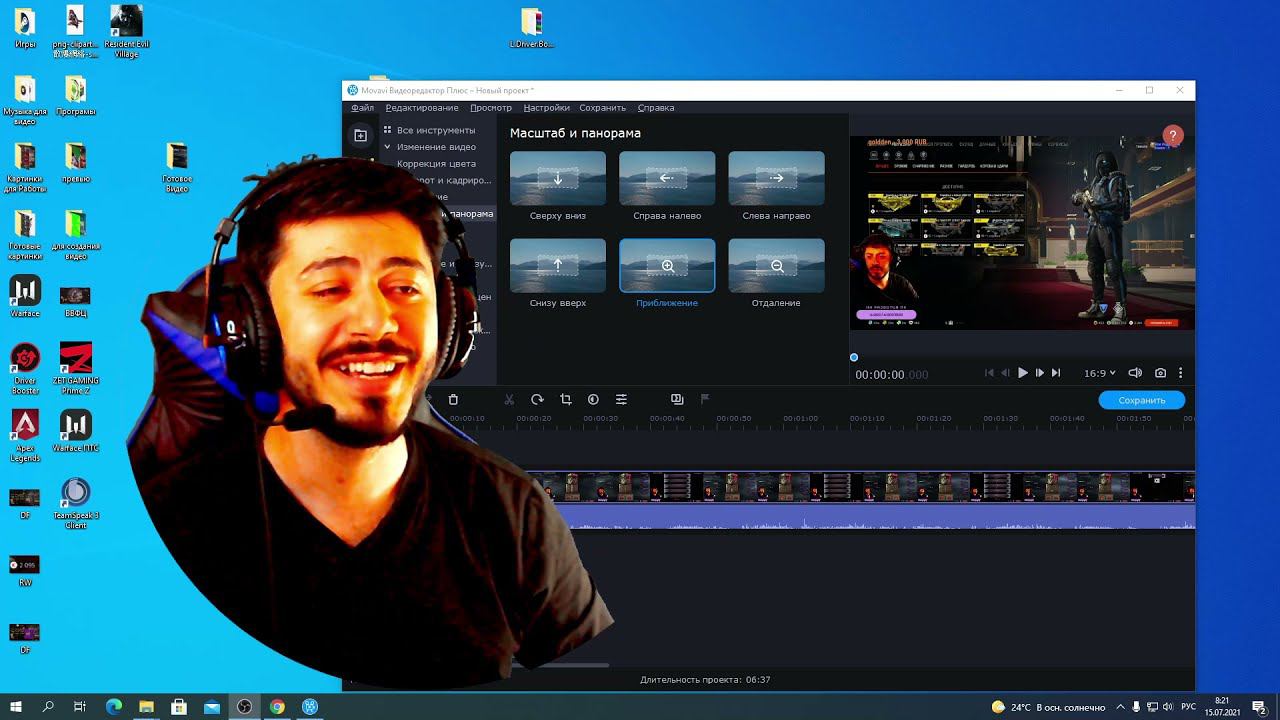Open the "Настройки" menu
Screen dimensions: 1280x720
pyautogui.click(x=546, y=108)
